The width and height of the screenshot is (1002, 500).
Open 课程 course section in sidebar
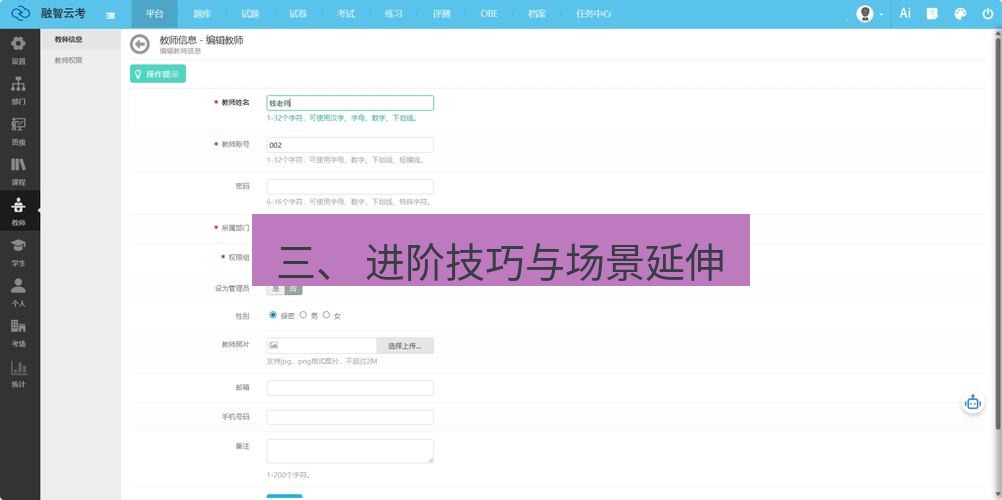click(x=19, y=171)
